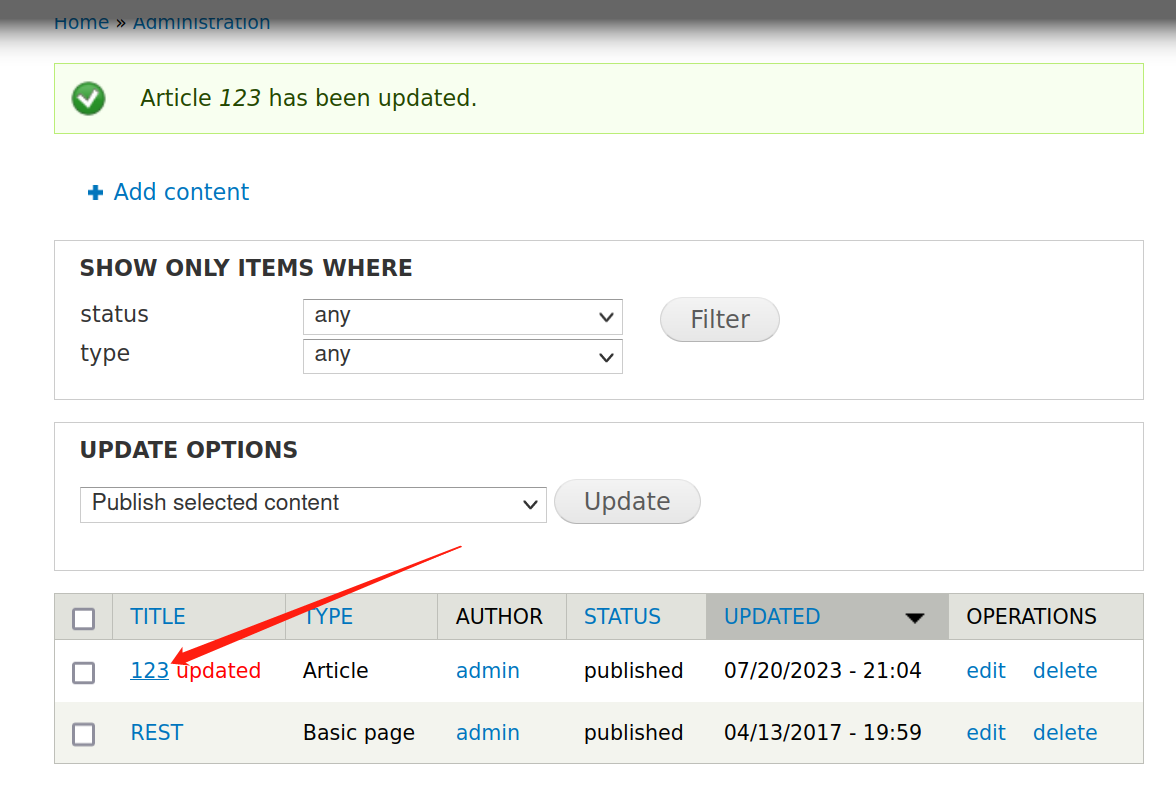Open the 123 article title link
Screen dimensions: 1176x792
coord(149,671)
